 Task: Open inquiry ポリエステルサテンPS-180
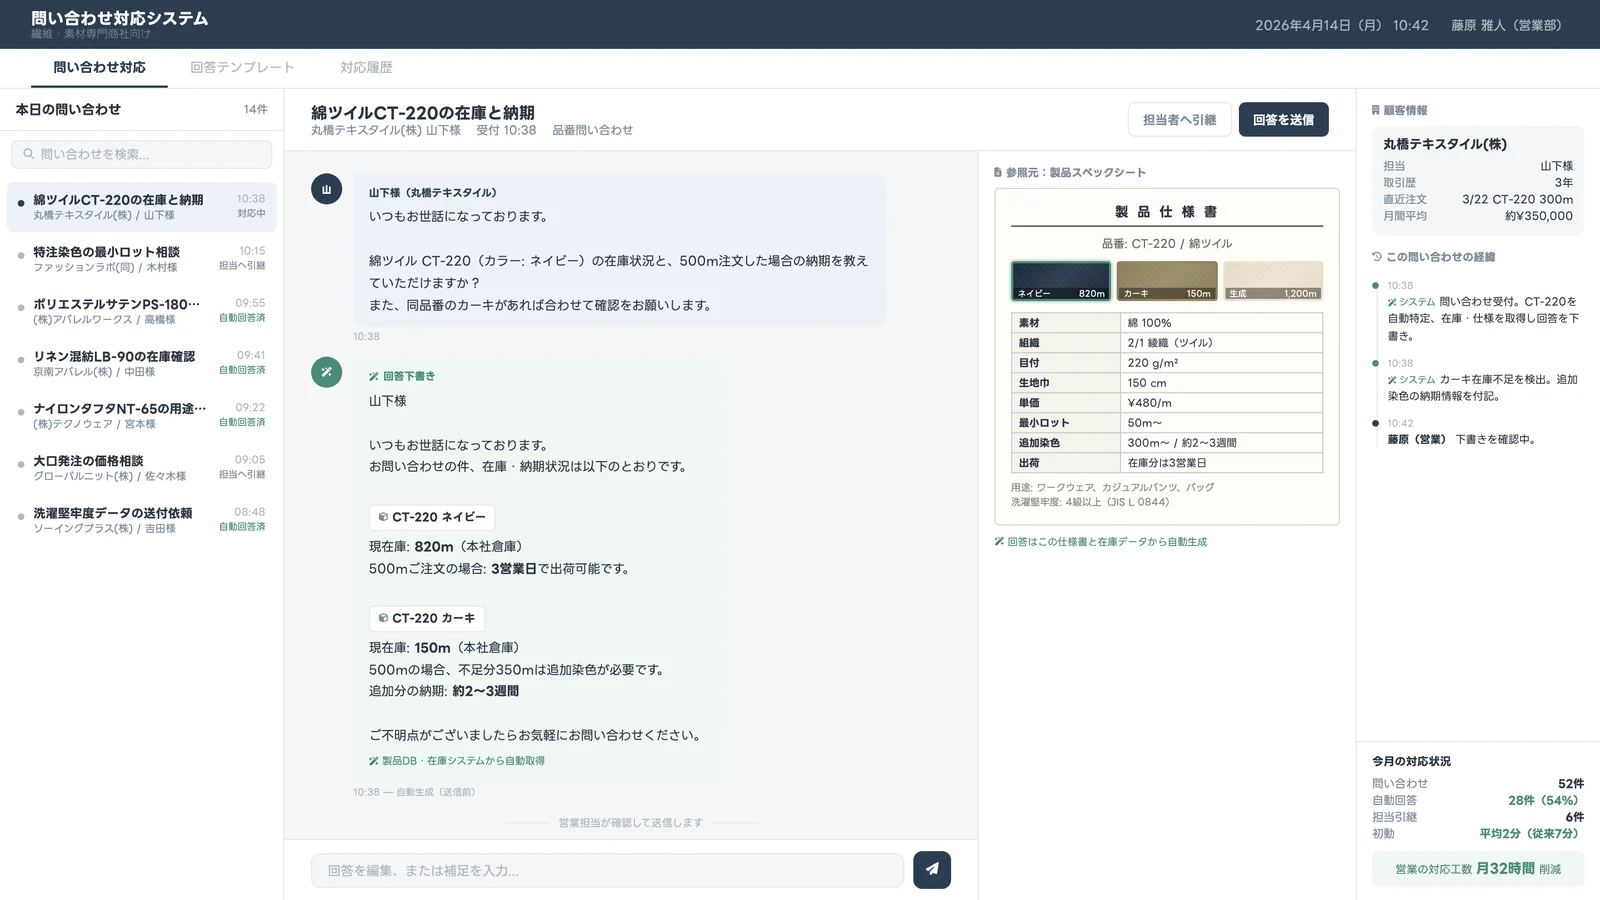(x=141, y=311)
